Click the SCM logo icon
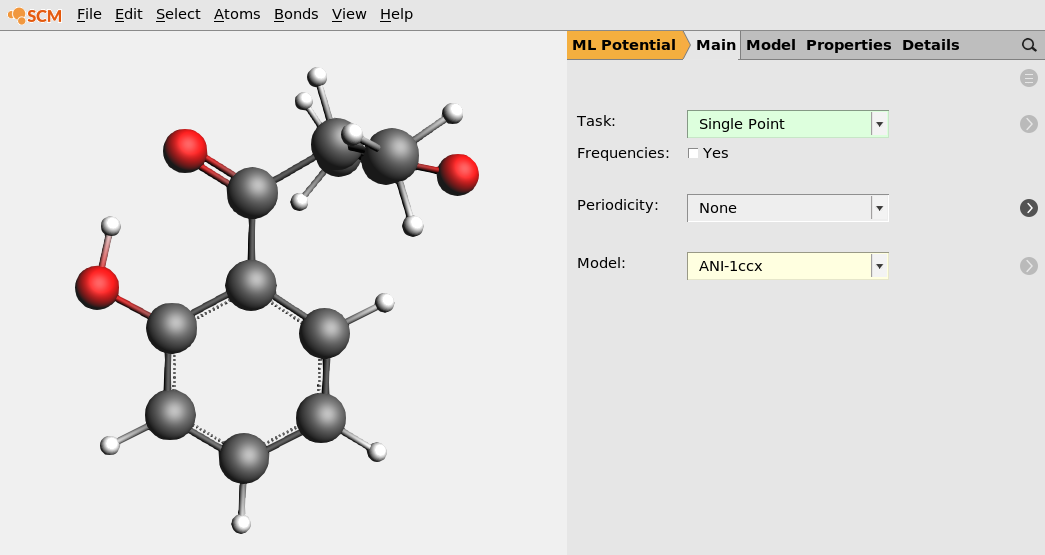Screen dimensions: 1045x555 pos(35,14)
